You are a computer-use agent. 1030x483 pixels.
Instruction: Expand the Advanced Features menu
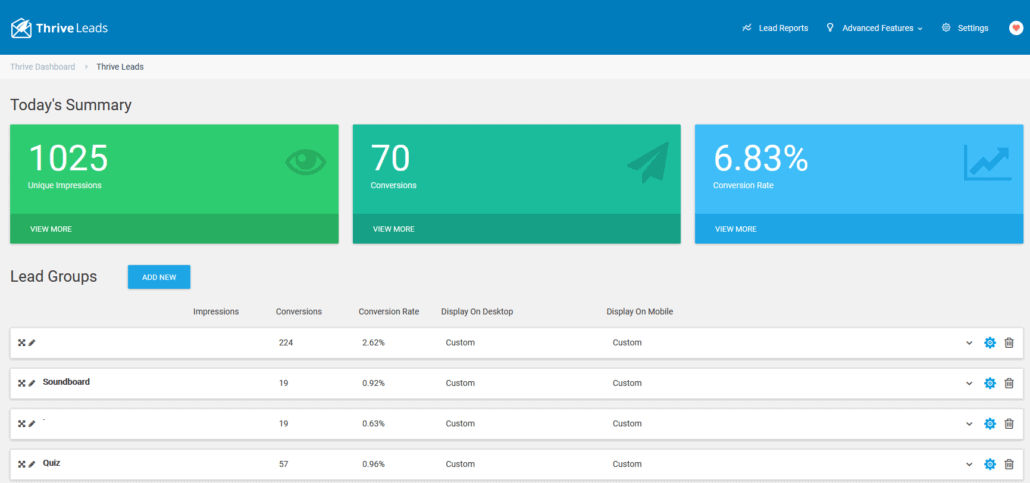(874, 28)
